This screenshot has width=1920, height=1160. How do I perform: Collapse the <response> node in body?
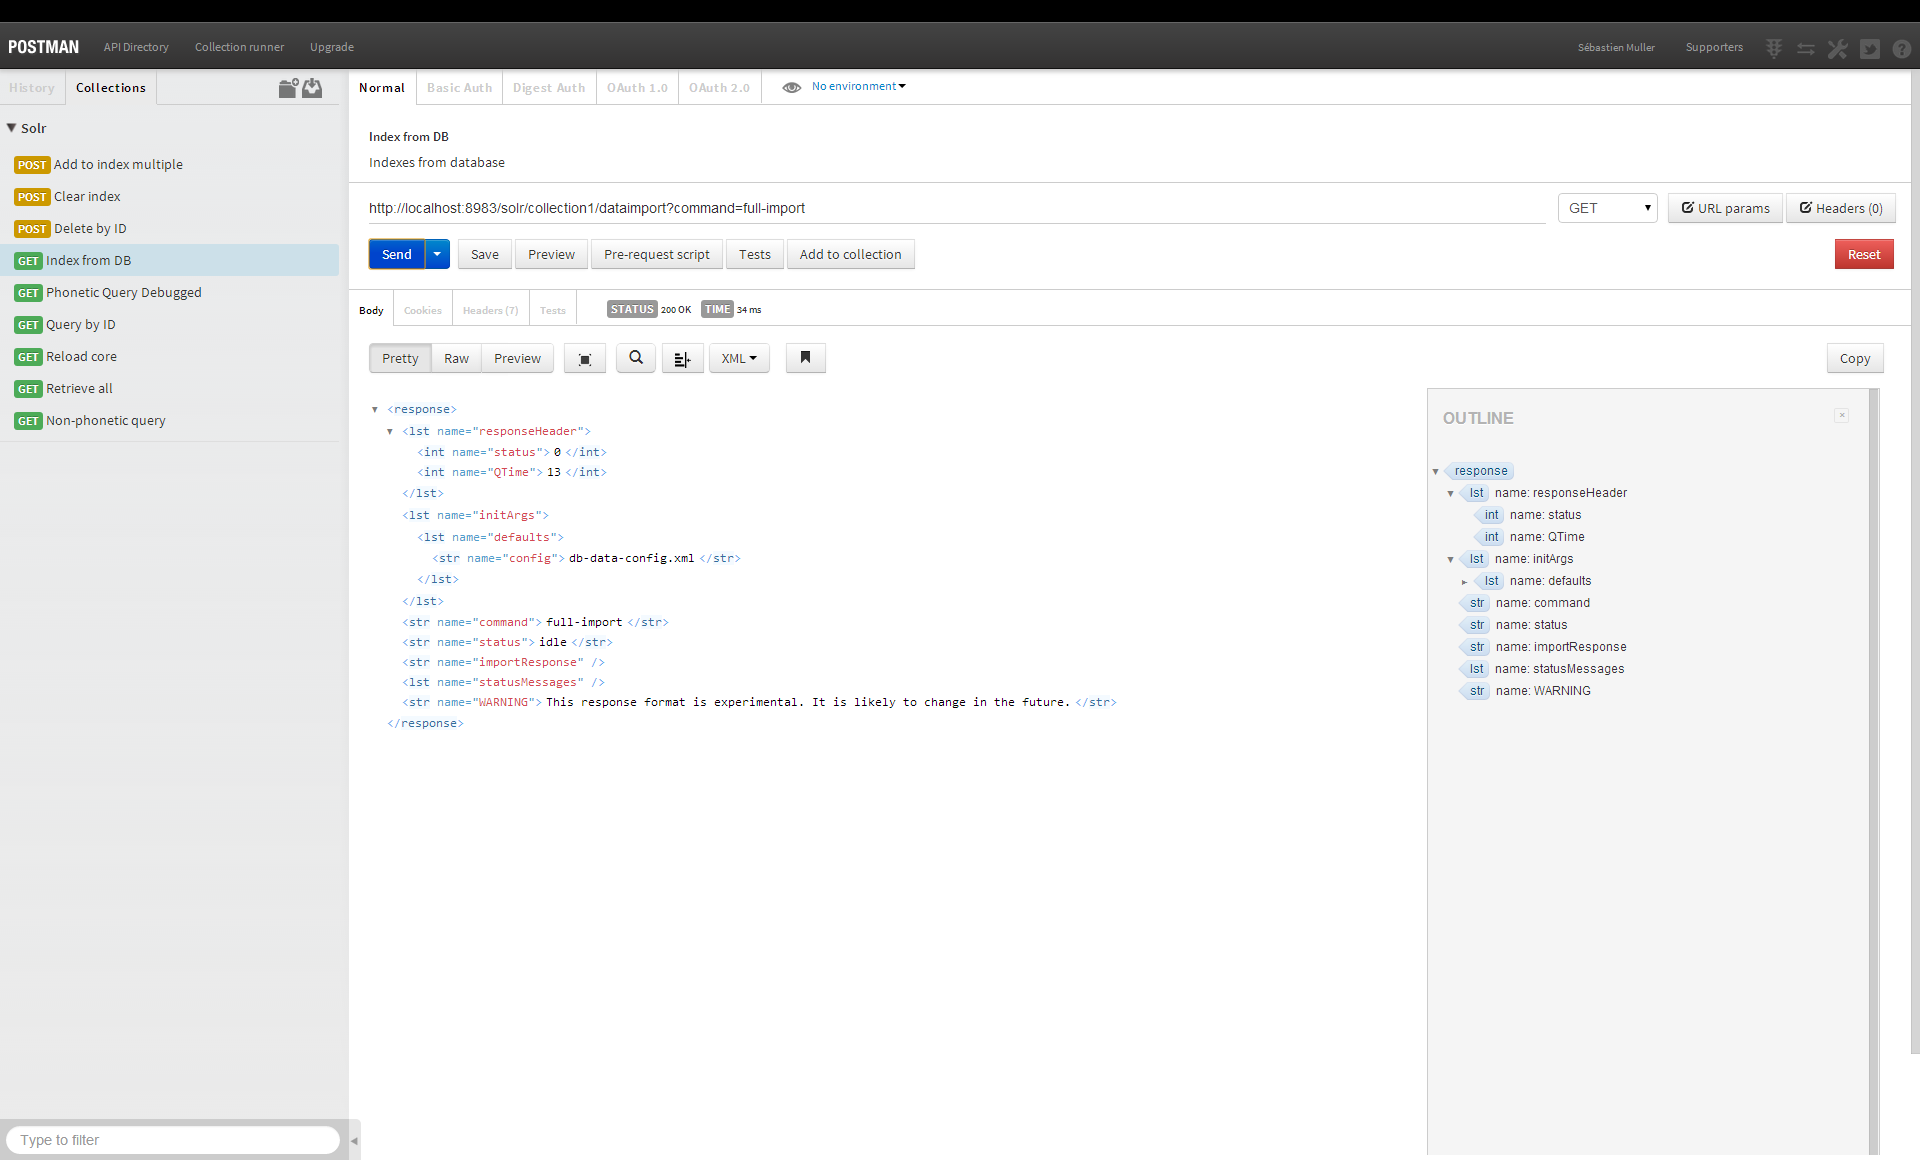[x=375, y=410]
